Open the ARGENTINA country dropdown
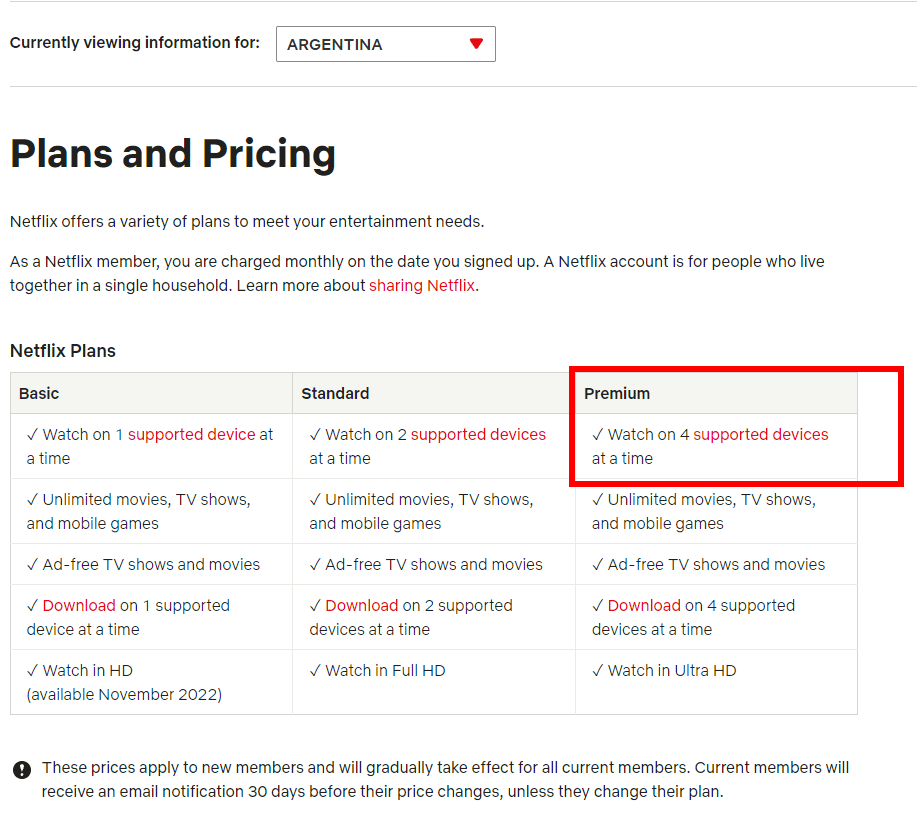Viewport: 917px width, 824px height. tap(385, 44)
